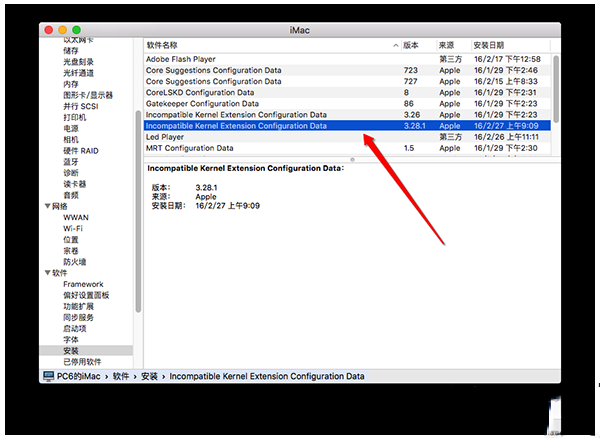Open 已停用软件 in the sidebar

[82, 362]
